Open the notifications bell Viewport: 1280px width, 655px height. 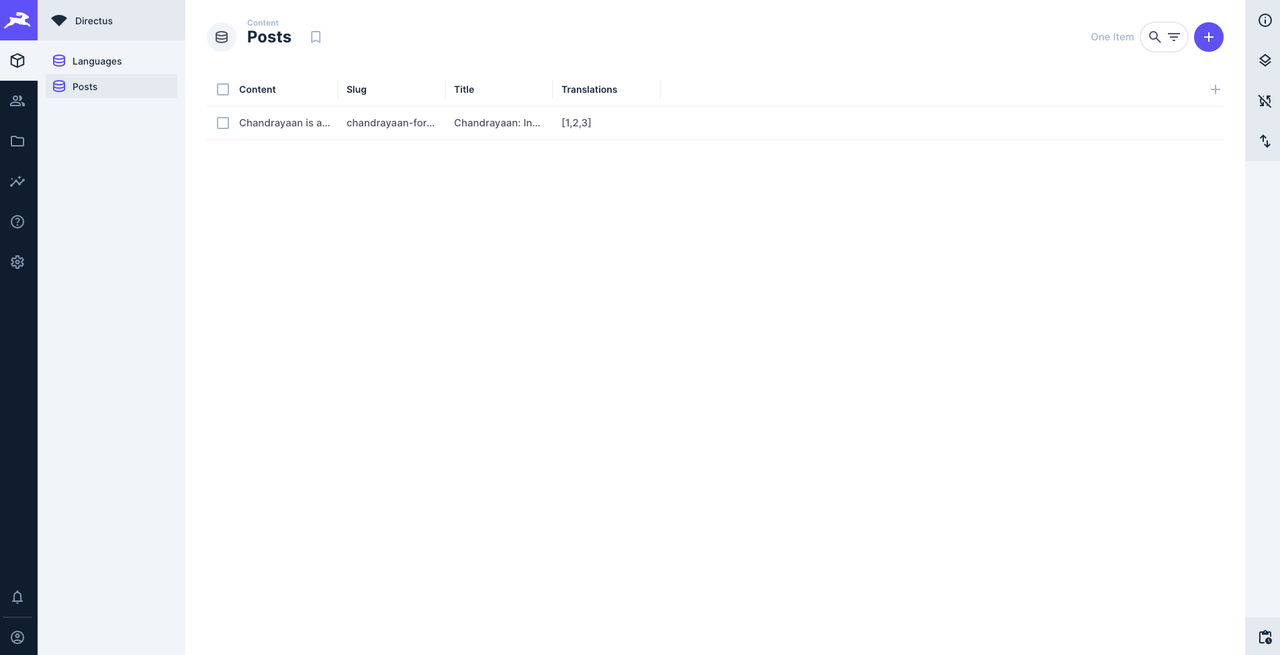coord(18,597)
